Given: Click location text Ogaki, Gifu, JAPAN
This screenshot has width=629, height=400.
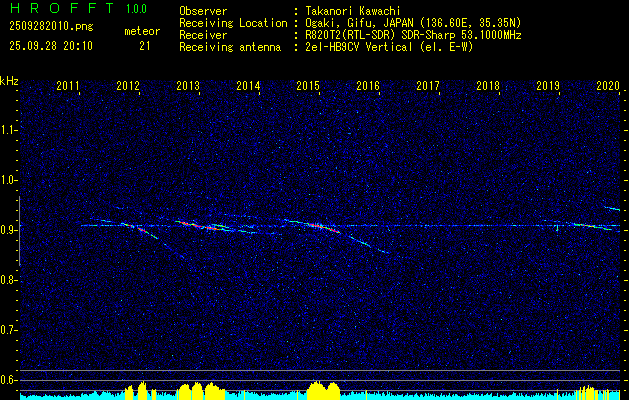Looking at the screenshot, I should [x=361, y=23].
